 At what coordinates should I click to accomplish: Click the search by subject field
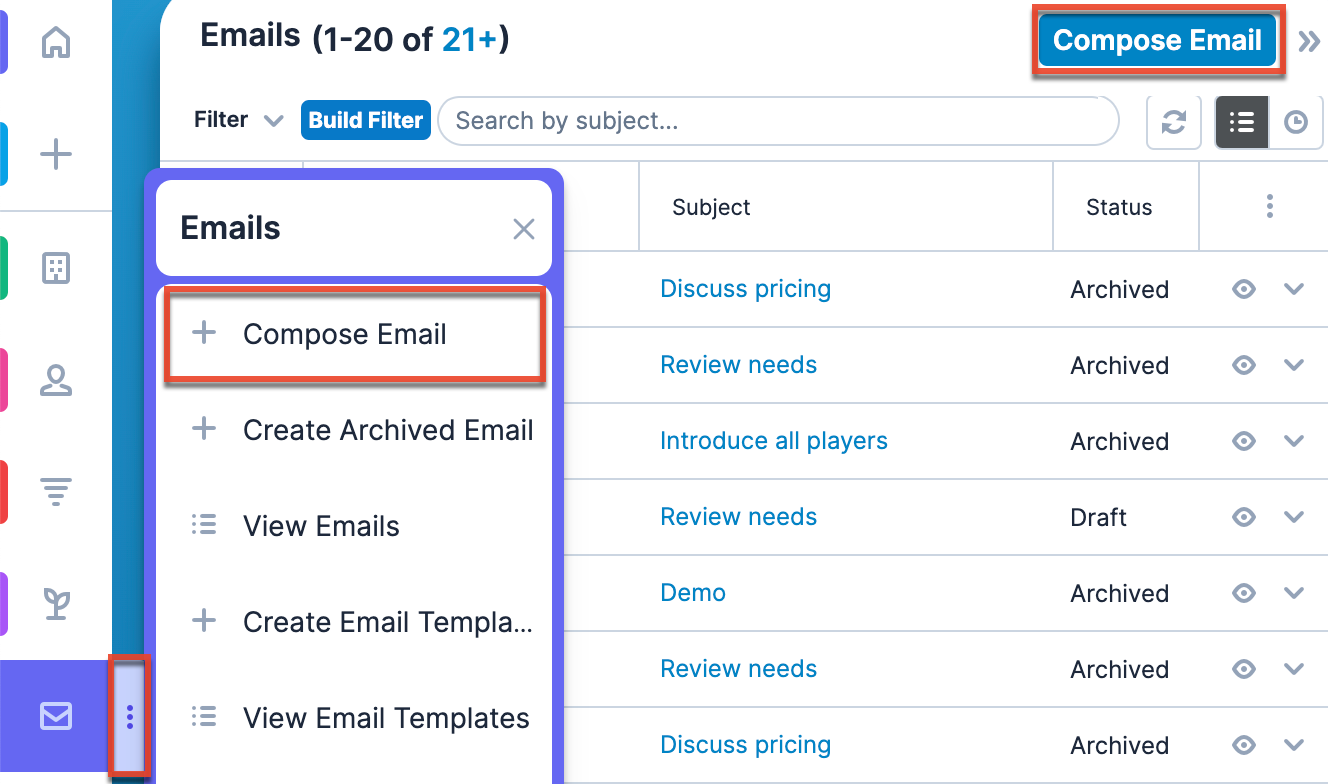tap(779, 120)
